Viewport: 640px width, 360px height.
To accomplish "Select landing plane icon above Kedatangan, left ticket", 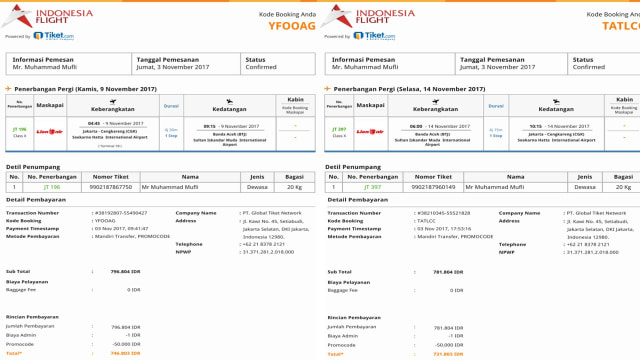I will tap(229, 102).
